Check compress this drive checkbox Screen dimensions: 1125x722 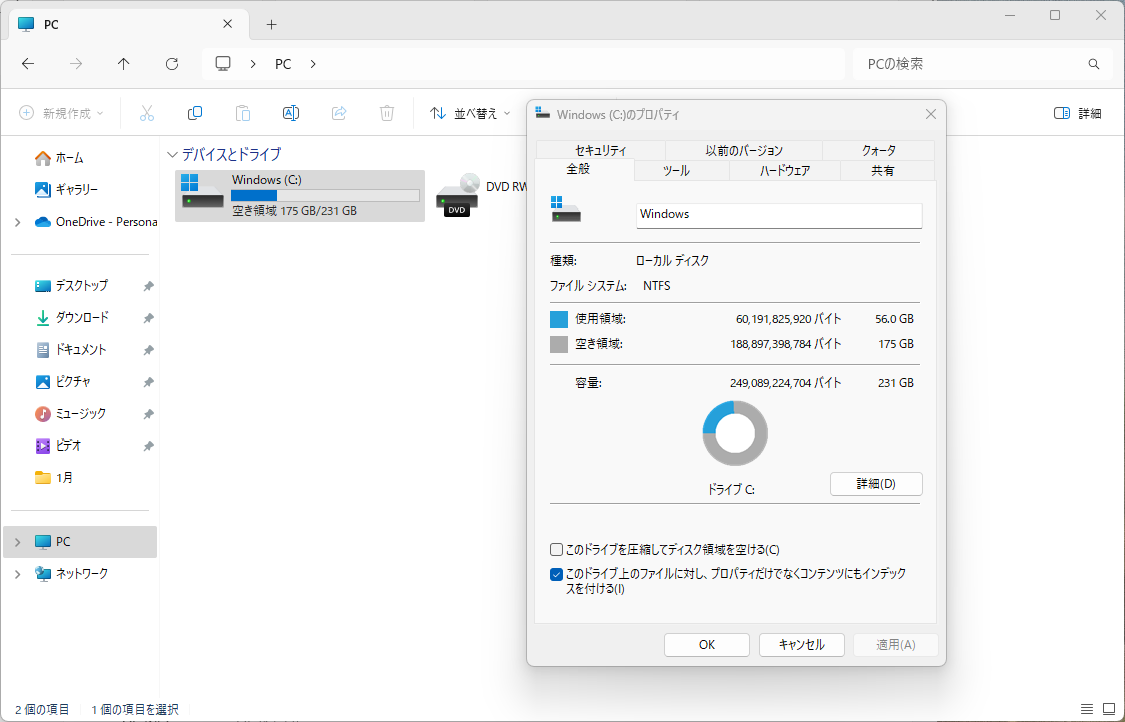click(x=556, y=550)
